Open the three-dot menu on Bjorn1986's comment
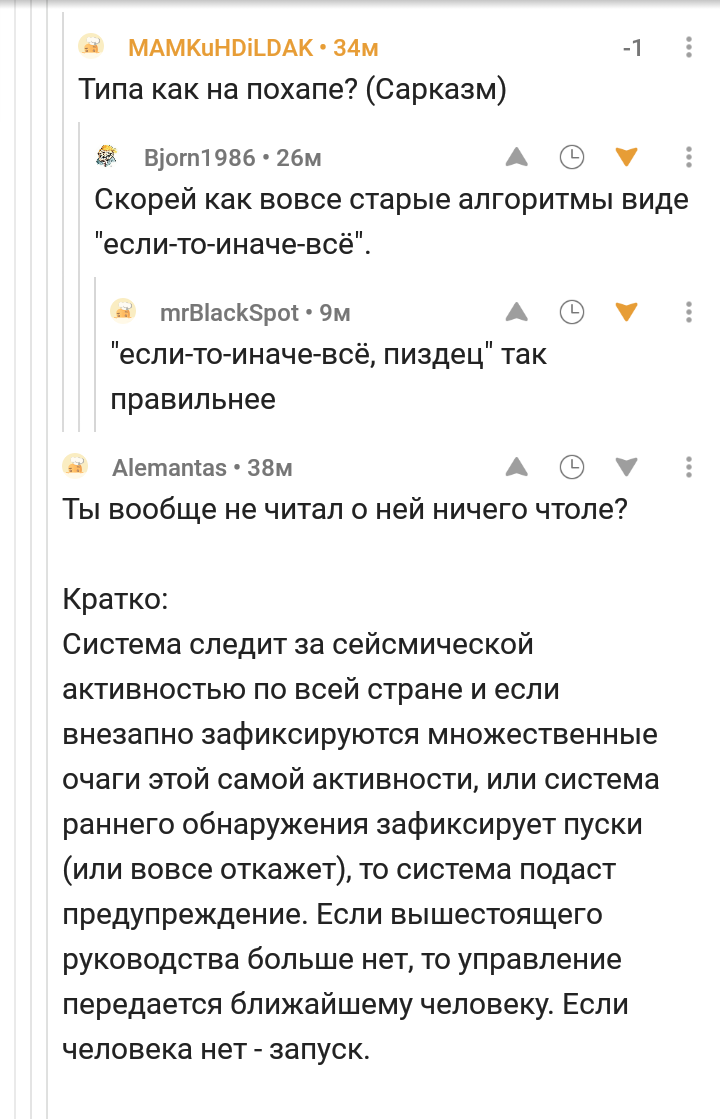 [689, 157]
